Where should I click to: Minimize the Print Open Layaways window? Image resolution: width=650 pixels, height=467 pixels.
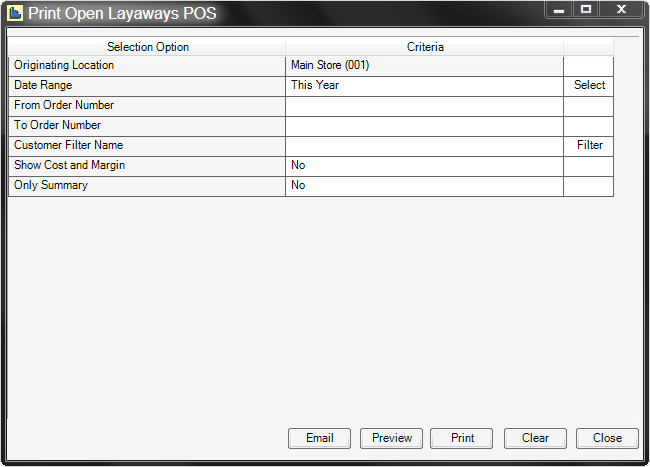[x=559, y=9]
